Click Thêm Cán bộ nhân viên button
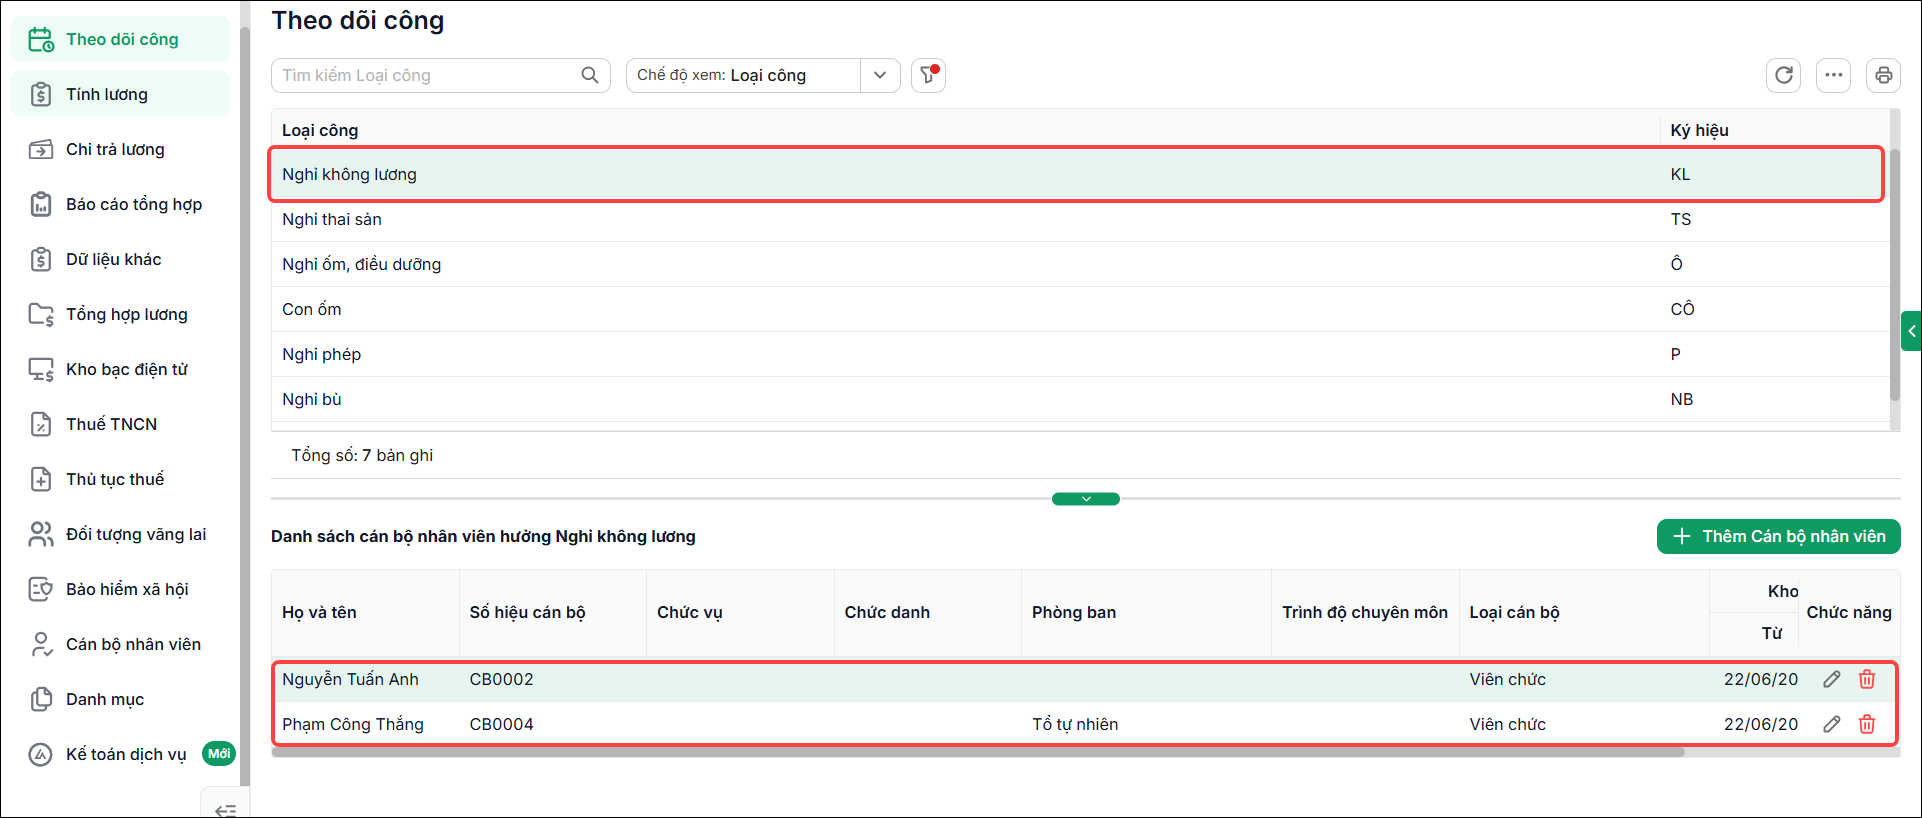1922x818 pixels. [x=1779, y=536]
